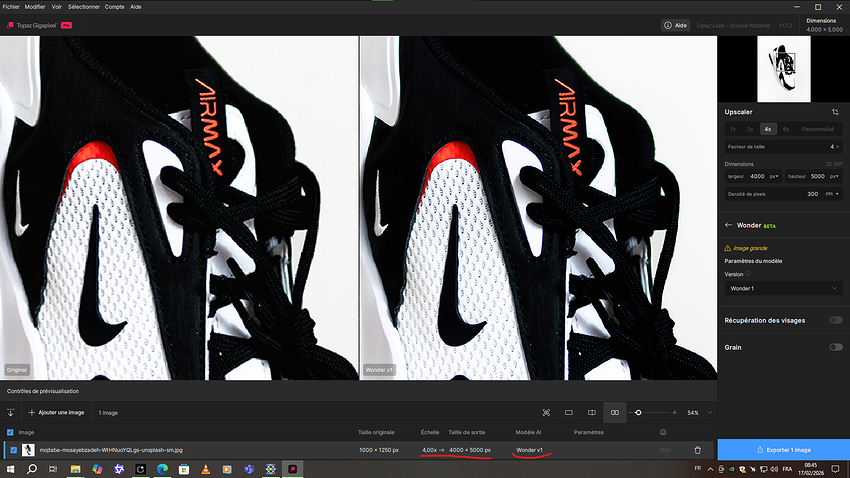Open the Sélectionner menu

click(83, 7)
